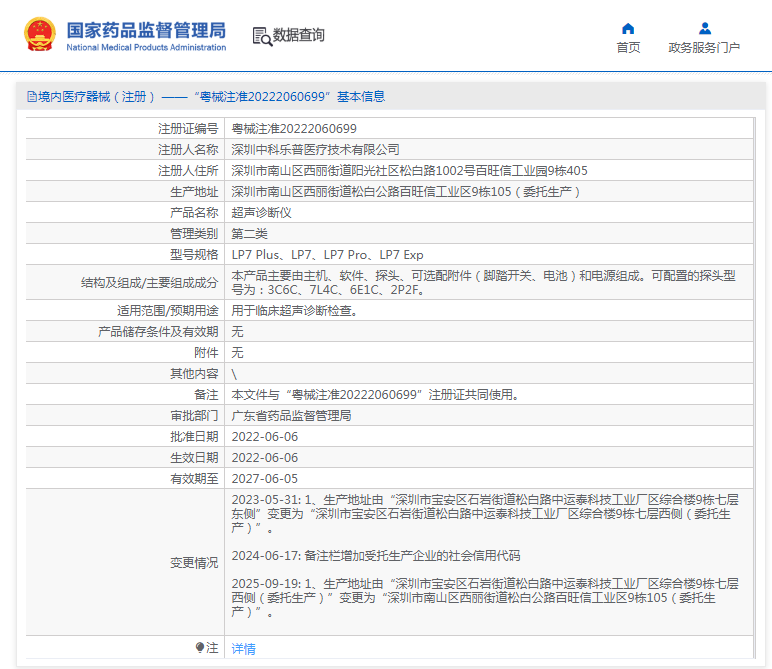This screenshot has width=772, height=669.
Task: Click structure text listing probes 3C6C、7L4C
Action: [x=483, y=283]
